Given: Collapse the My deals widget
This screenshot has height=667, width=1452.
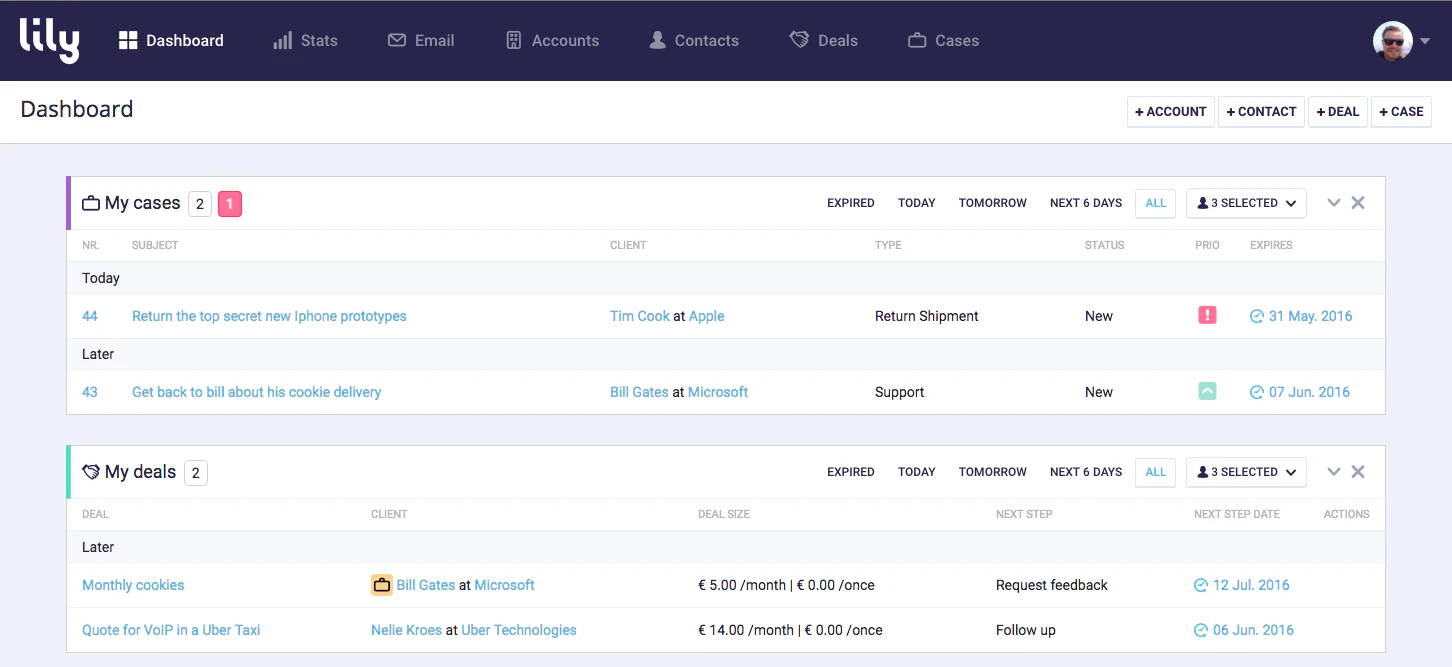Looking at the screenshot, I should coord(1333,472).
